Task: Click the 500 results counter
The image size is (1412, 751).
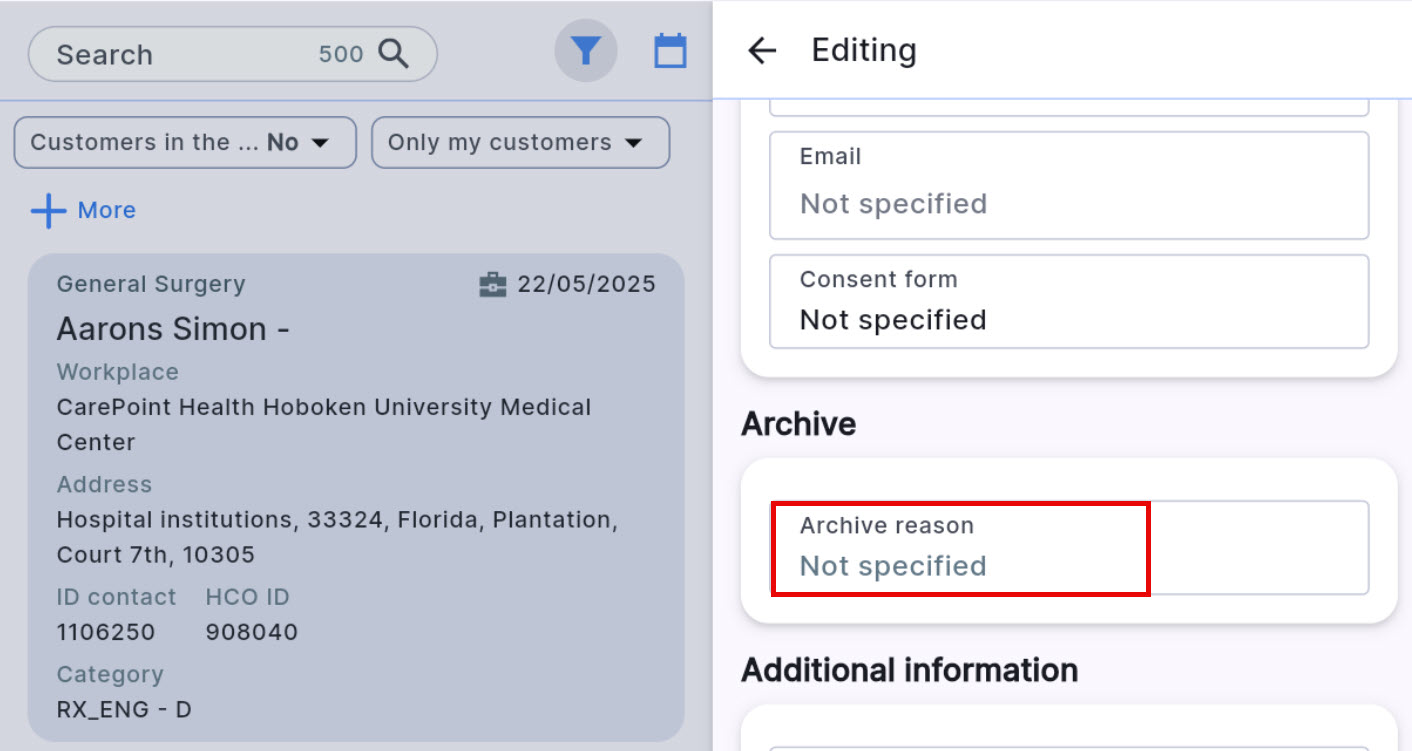Action: (341, 54)
